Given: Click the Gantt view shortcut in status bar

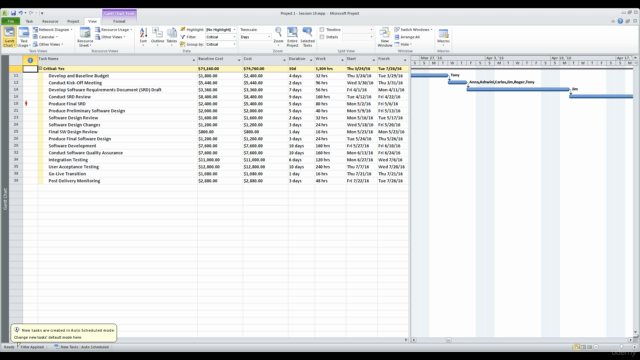Looking at the screenshot, I should pyautogui.click(x=577, y=347).
